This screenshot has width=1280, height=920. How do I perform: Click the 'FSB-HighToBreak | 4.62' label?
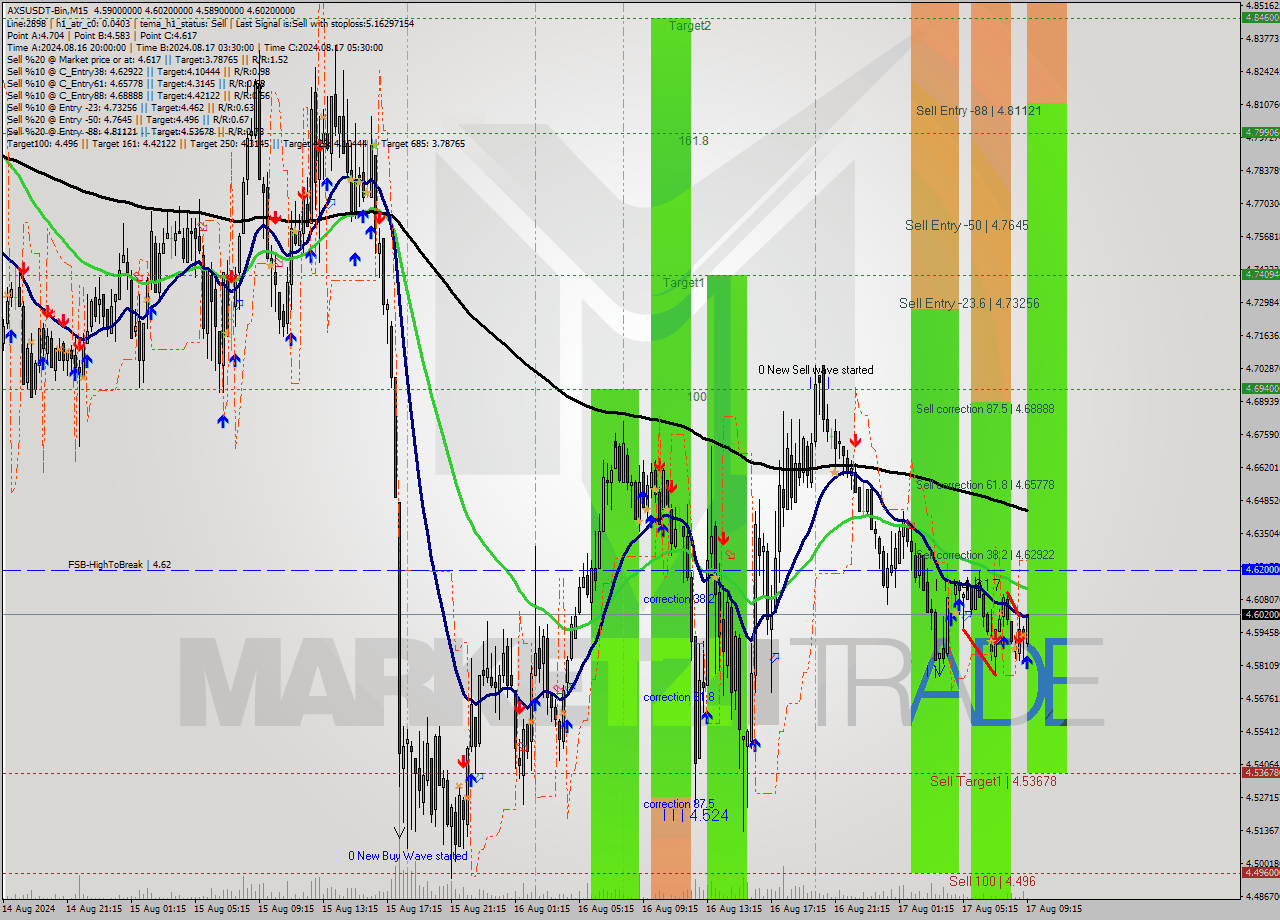coord(119,565)
